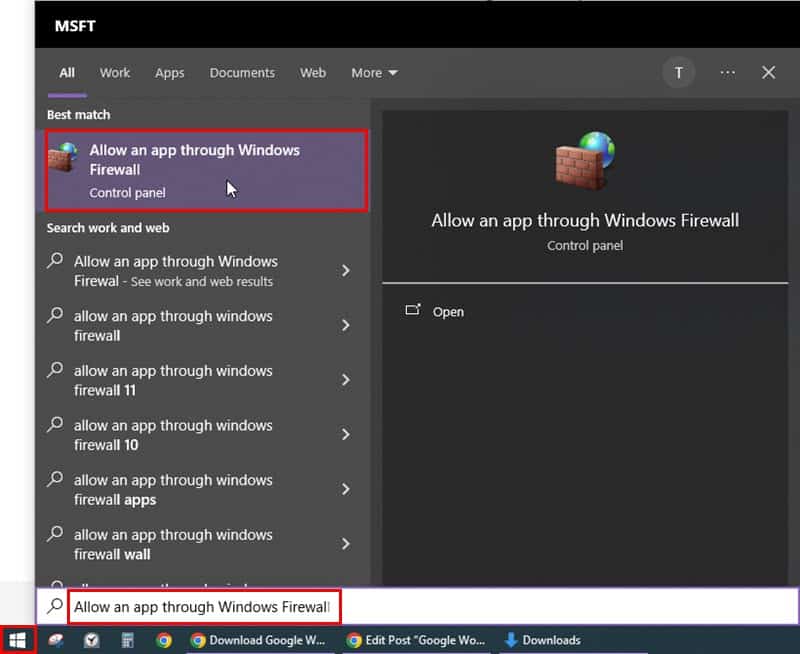Switch to the Web tab
The width and height of the screenshot is (800, 654).
point(313,73)
